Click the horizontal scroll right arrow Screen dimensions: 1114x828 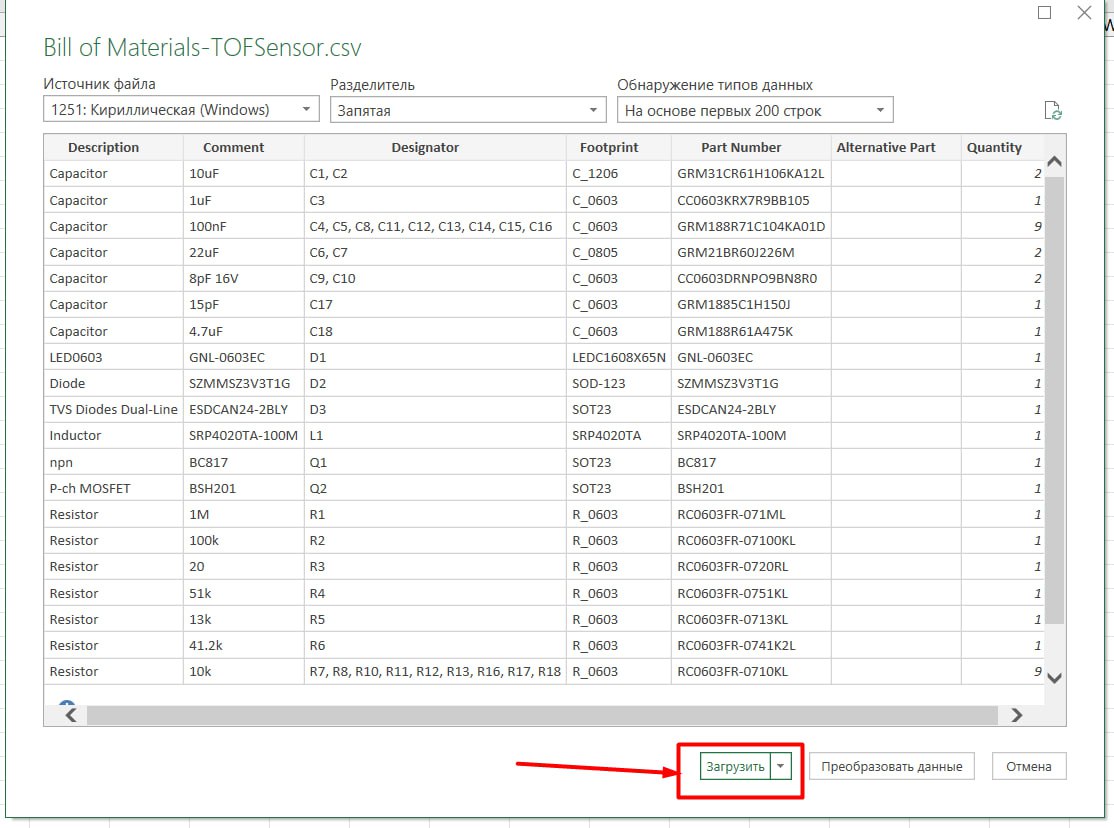tap(1016, 715)
